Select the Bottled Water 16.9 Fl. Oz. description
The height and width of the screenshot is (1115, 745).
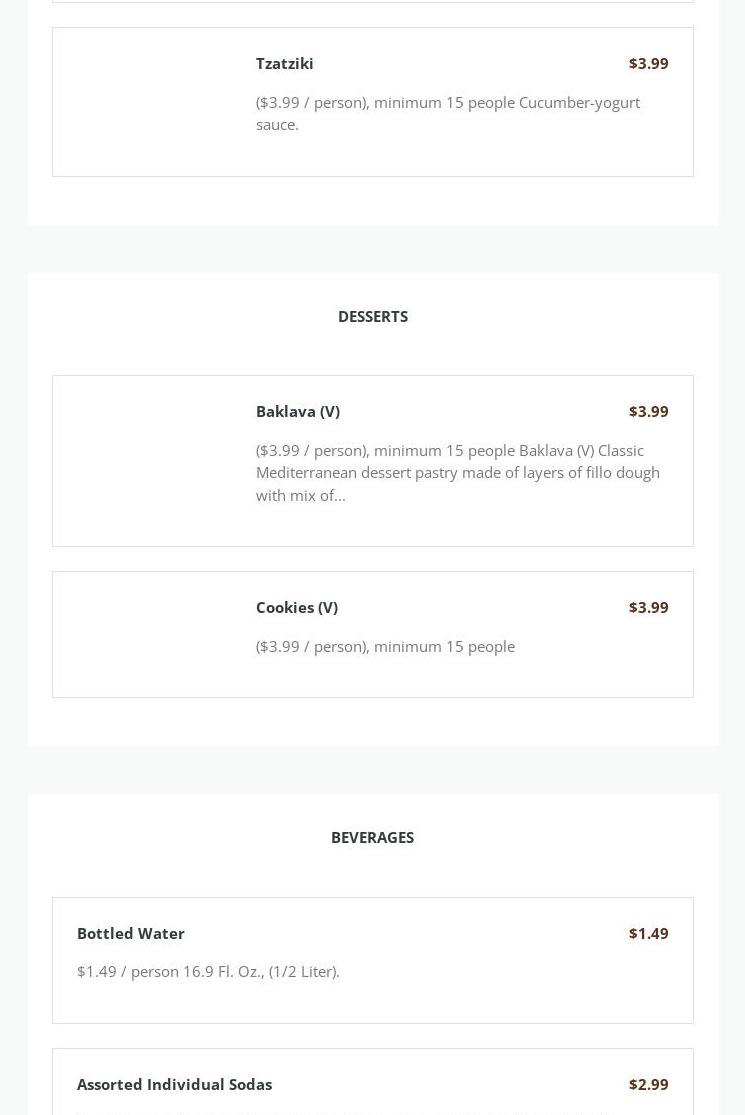[x=208, y=971]
